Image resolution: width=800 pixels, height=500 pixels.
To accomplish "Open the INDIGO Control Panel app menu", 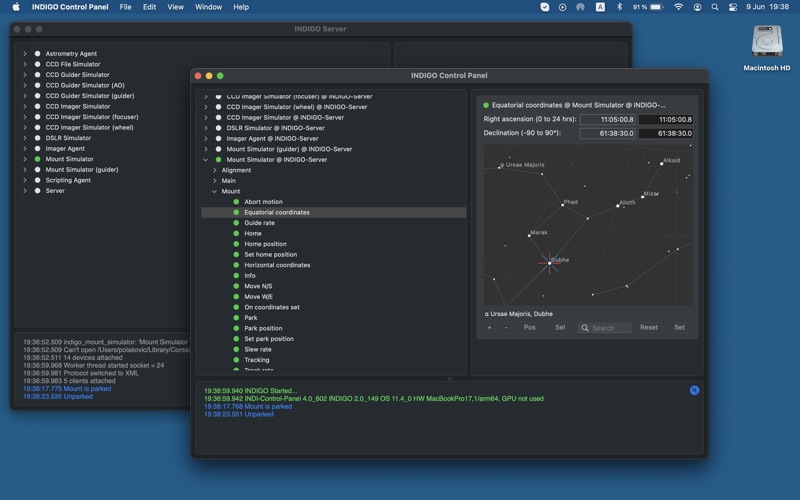I will pos(70,7).
